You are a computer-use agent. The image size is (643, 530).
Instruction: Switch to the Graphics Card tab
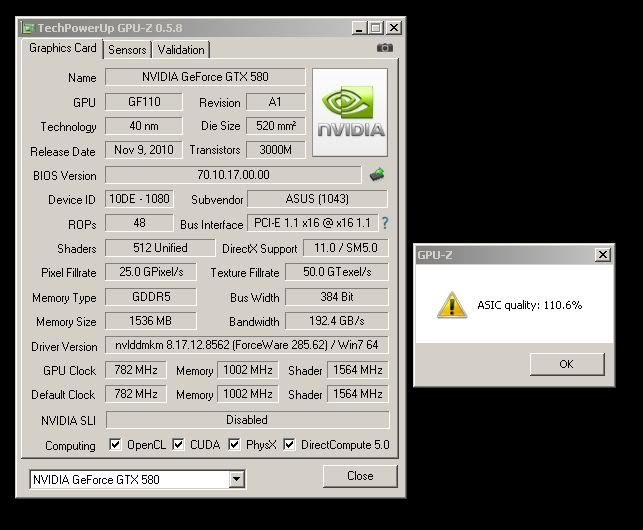click(x=62, y=48)
